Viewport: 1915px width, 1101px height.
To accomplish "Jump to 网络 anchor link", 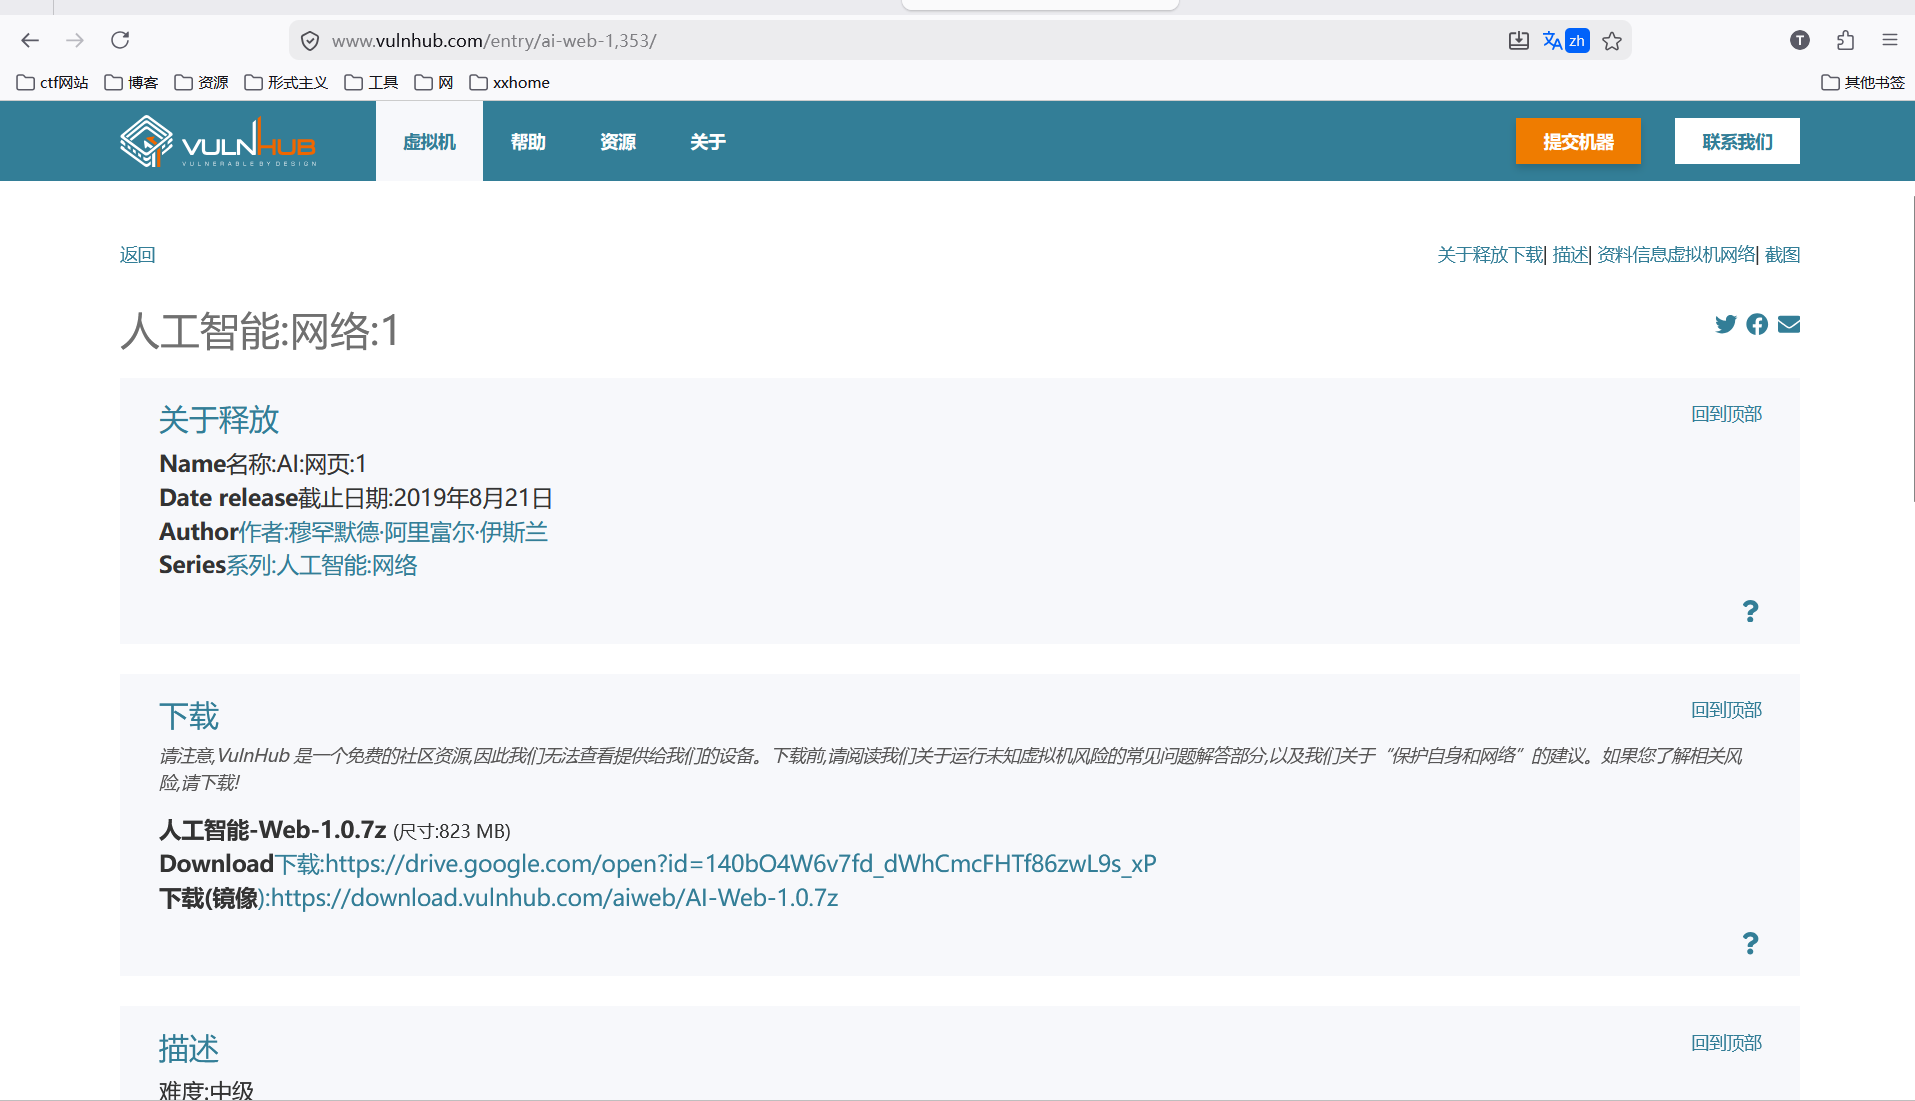I will (1738, 255).
